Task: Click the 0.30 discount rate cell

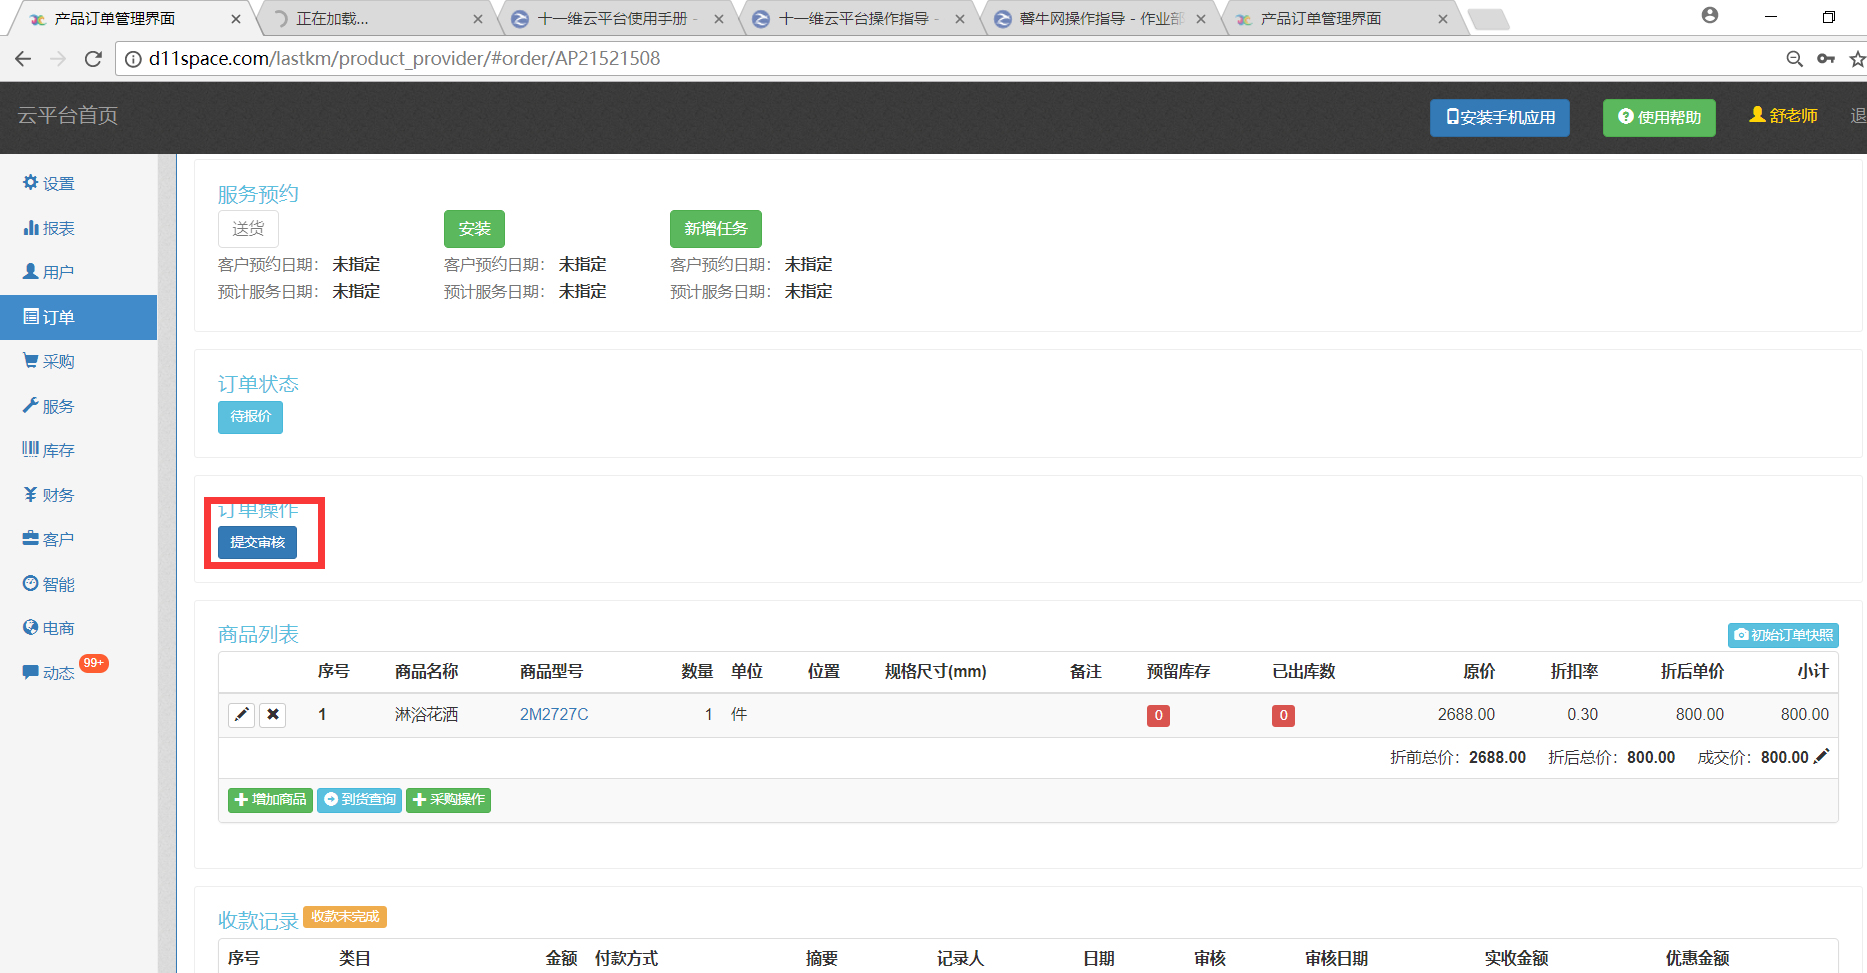Action: click(1582, 715)
